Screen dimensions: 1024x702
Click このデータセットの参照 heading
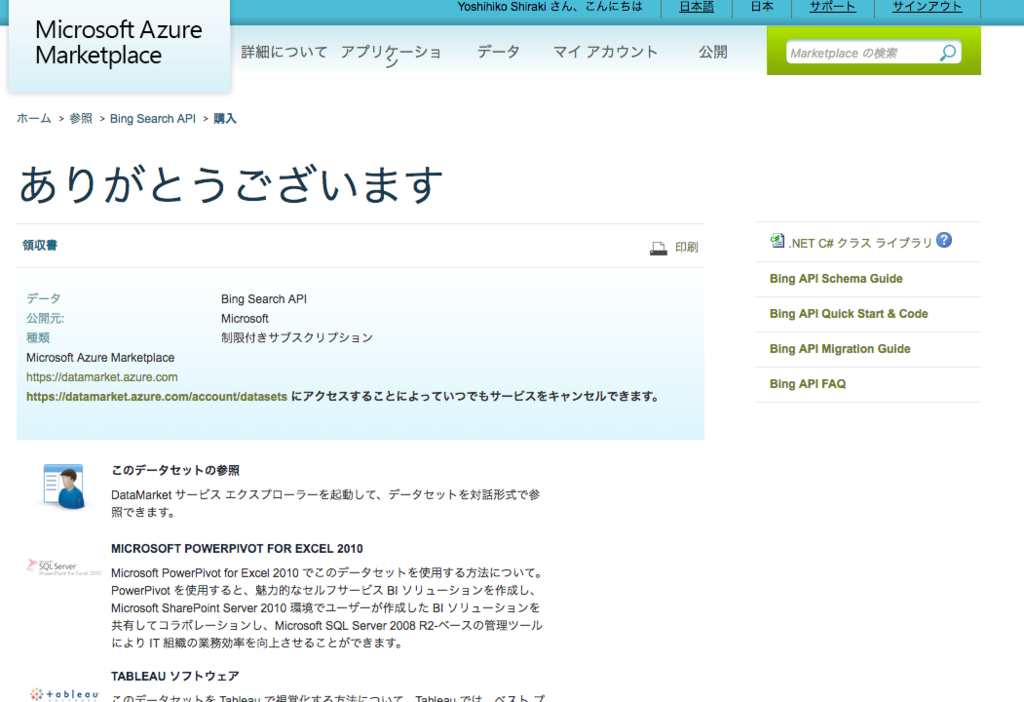(175, 470)
